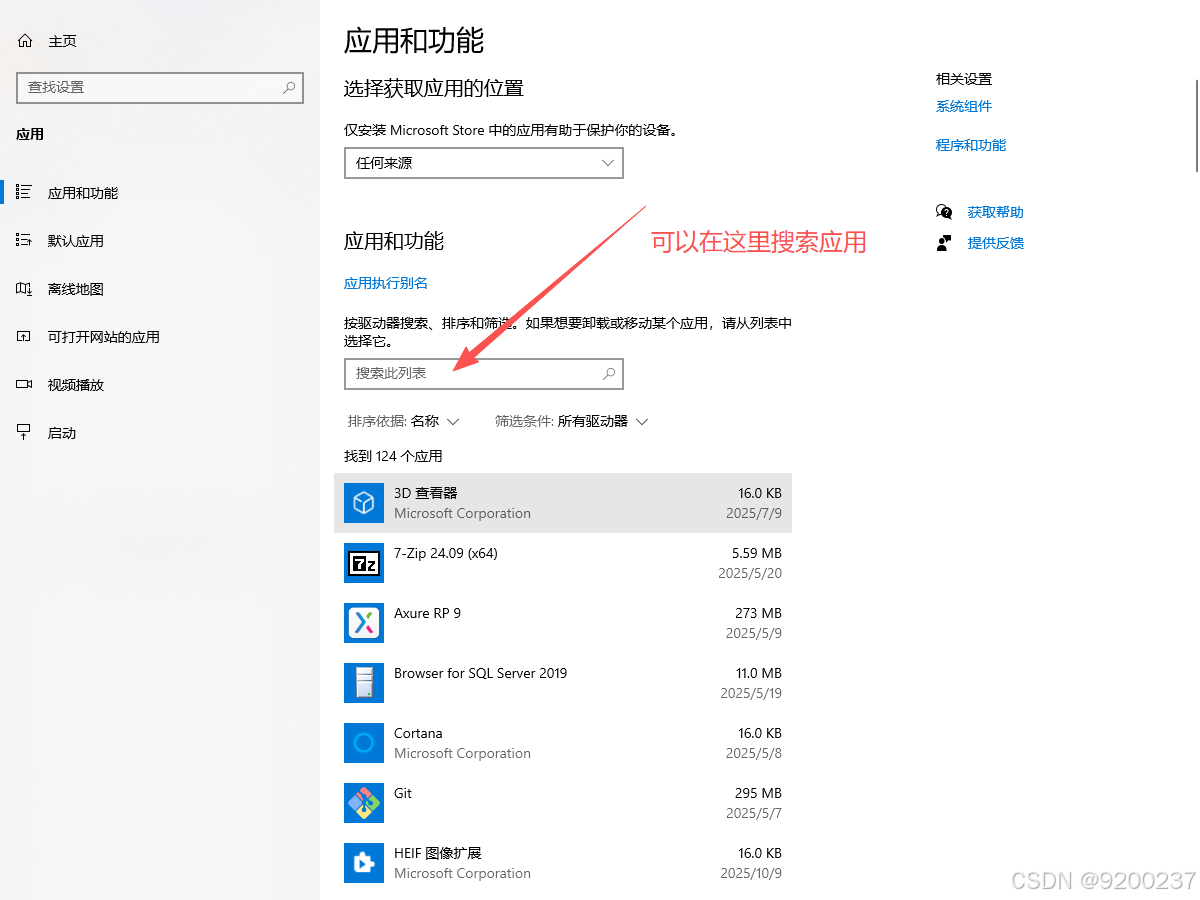1200x900 pixels.
Task: Select 默认应用 in sidebar
Action: 76,241
